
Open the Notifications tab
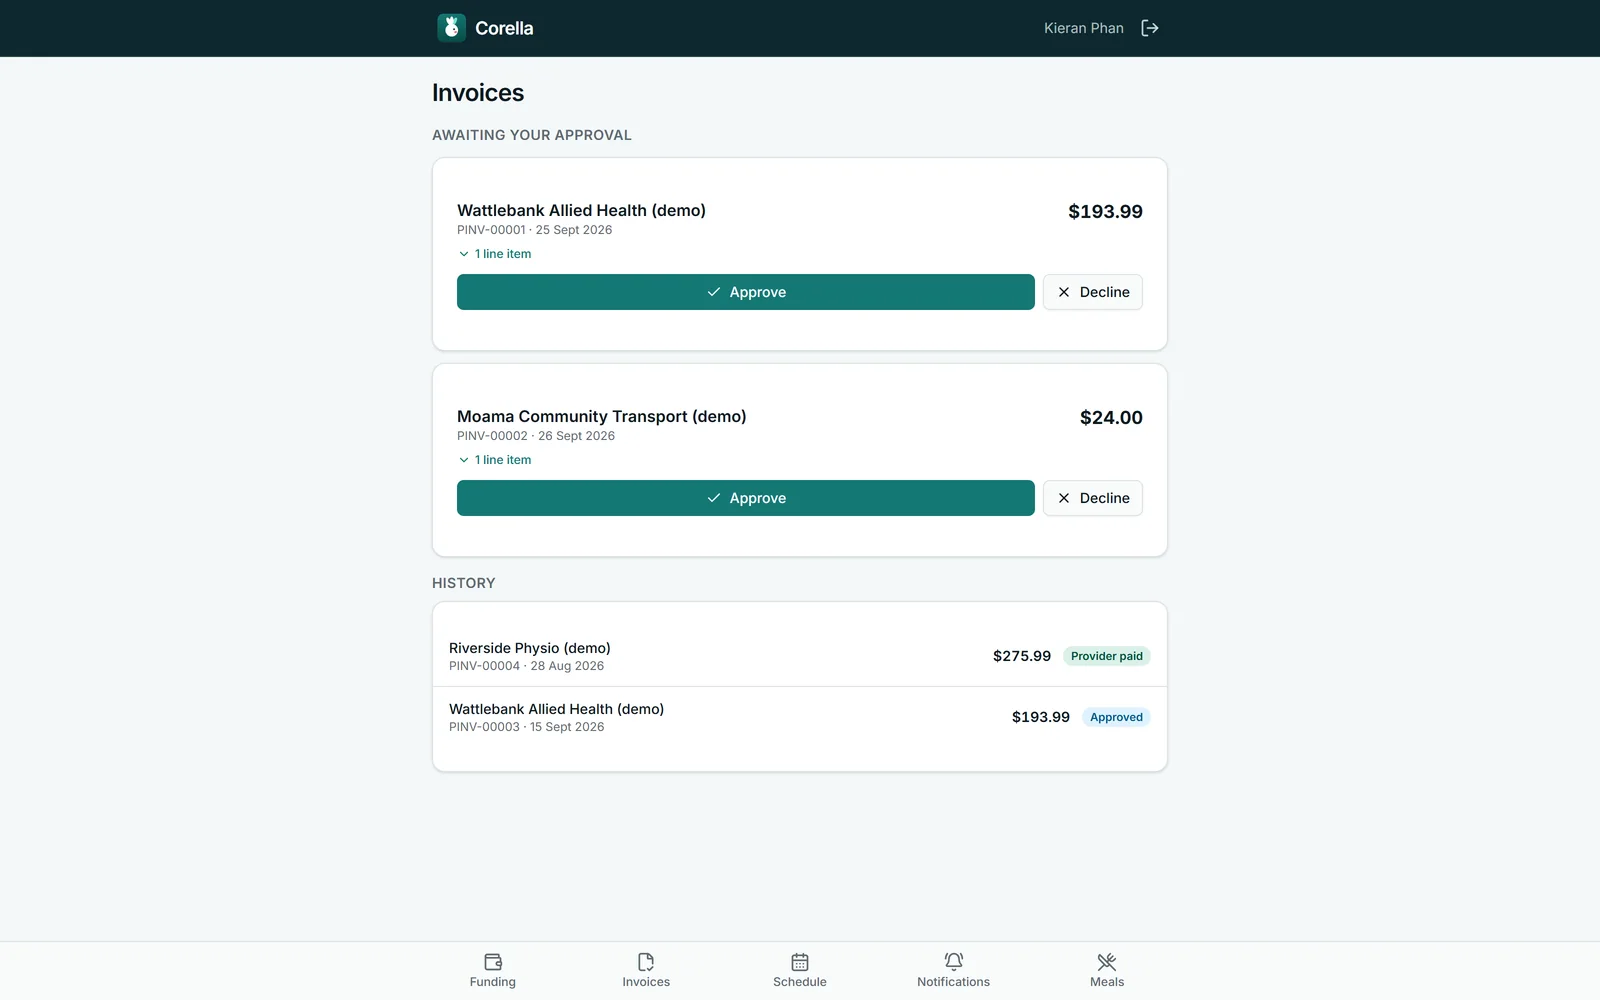953,970
